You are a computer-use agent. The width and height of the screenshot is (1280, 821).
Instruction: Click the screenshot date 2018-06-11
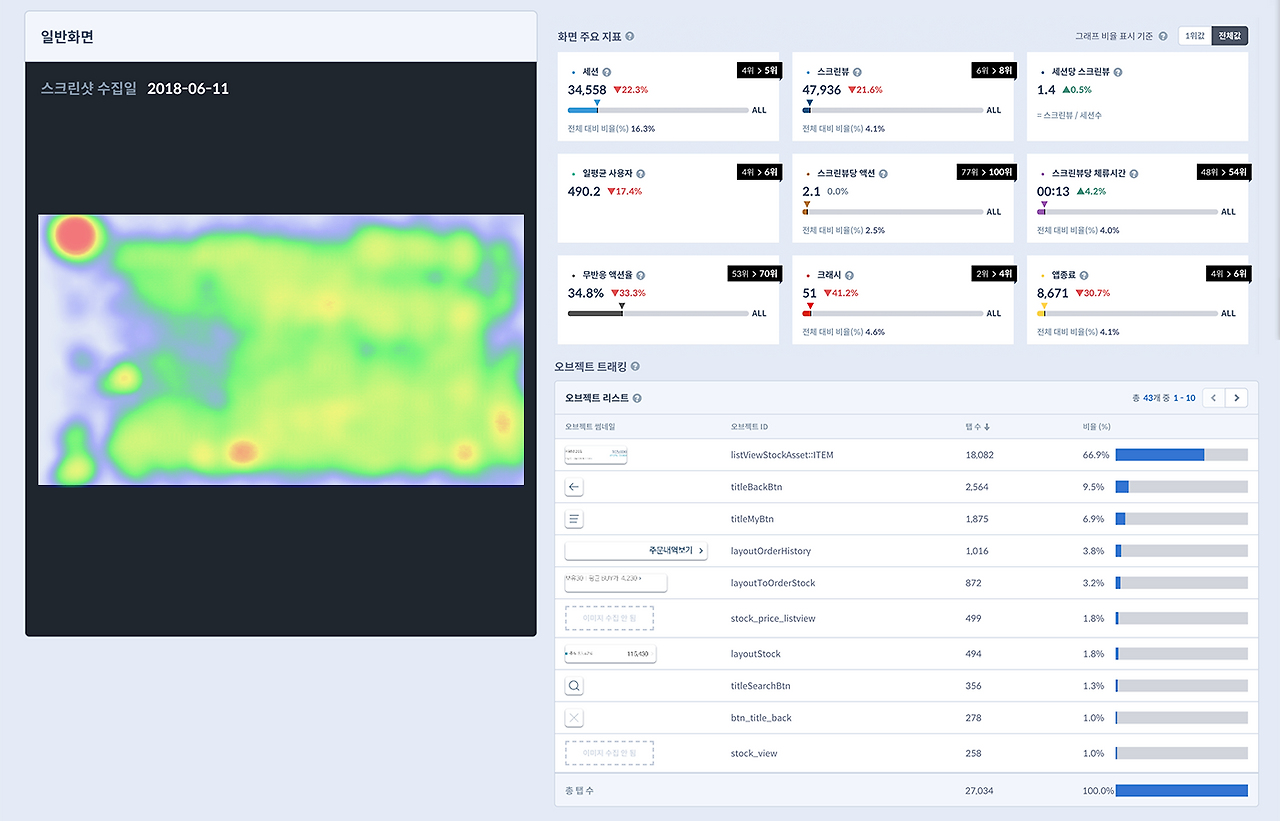tap(188, 89)
